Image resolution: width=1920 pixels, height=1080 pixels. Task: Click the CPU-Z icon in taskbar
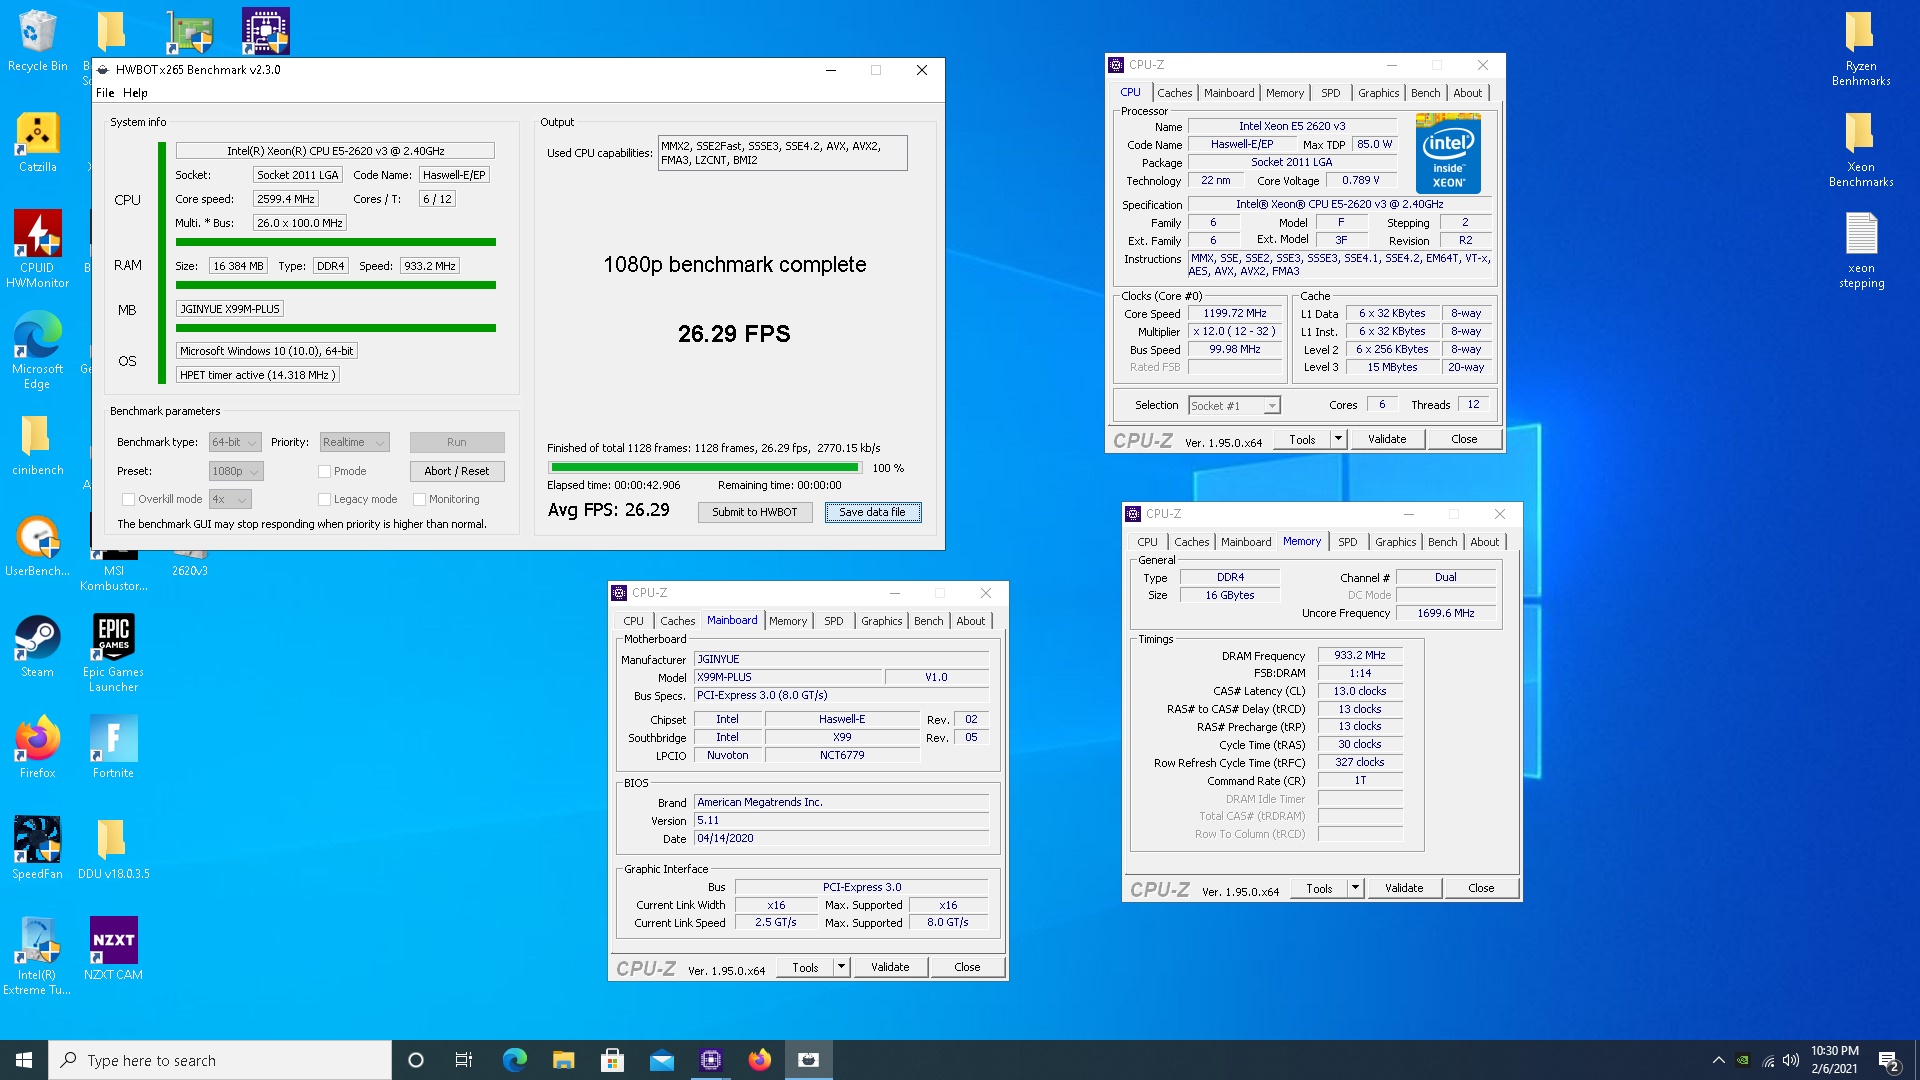coord(711,1060)
